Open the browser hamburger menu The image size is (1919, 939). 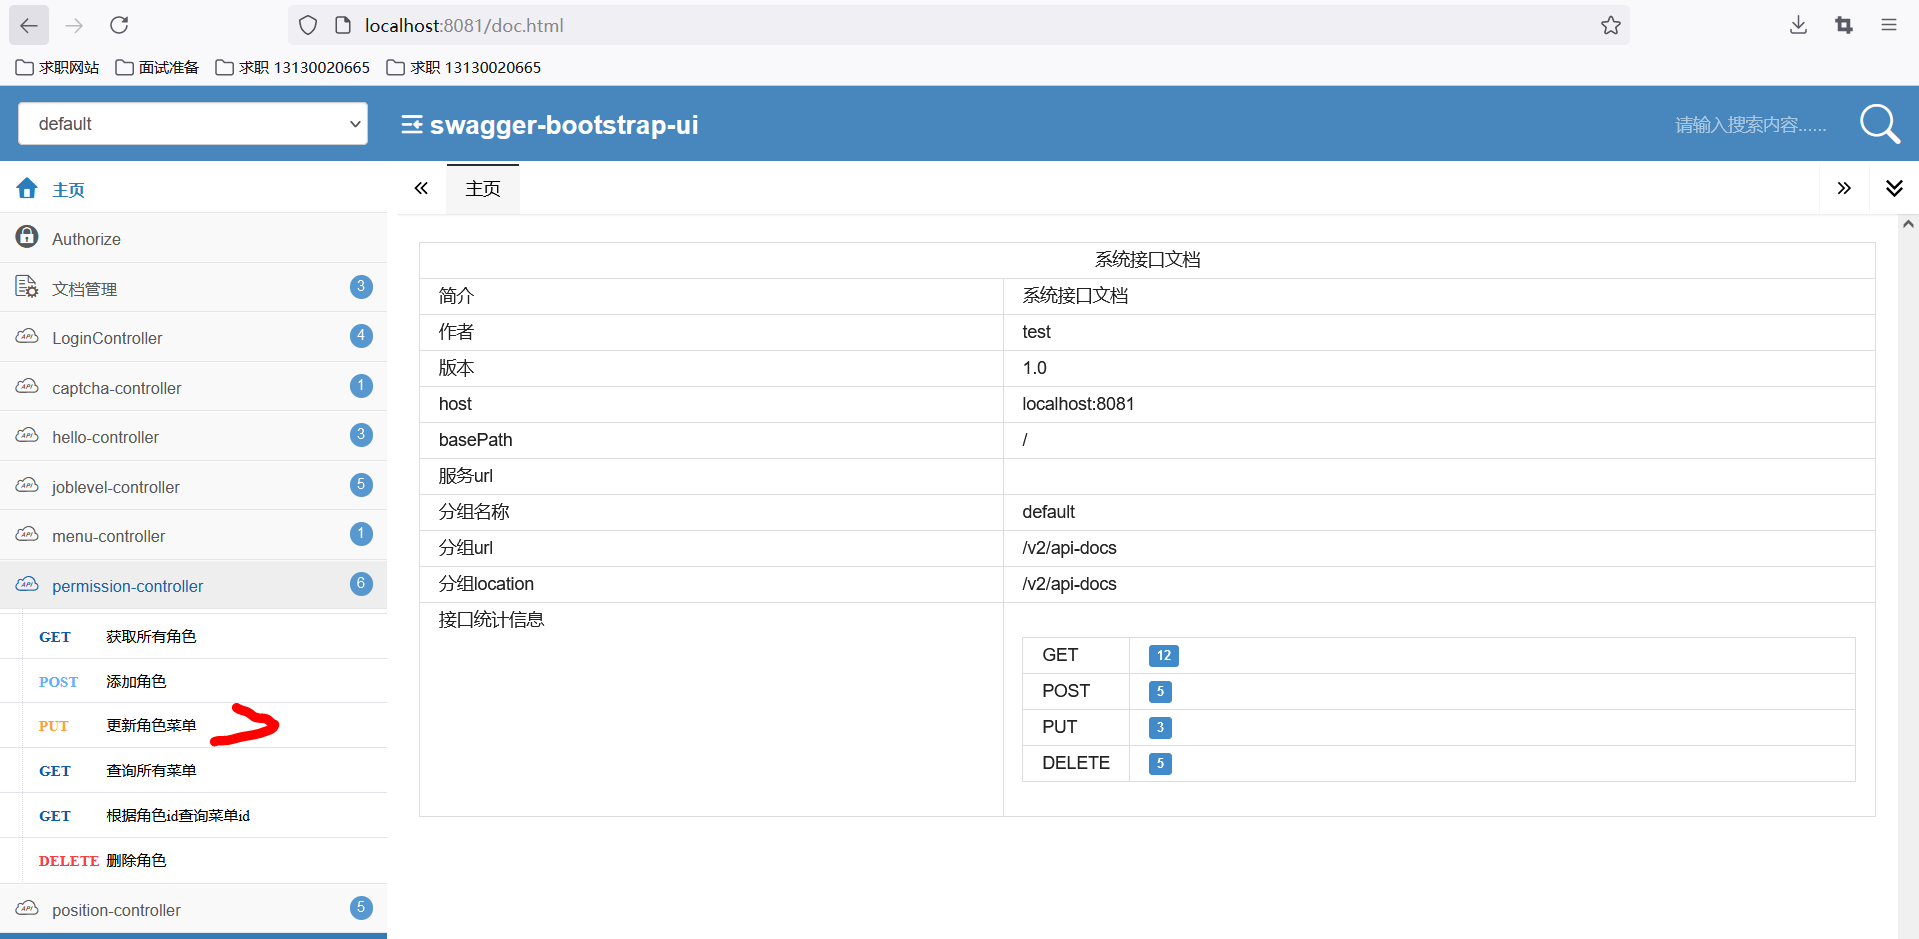(x=1889, y=25)
